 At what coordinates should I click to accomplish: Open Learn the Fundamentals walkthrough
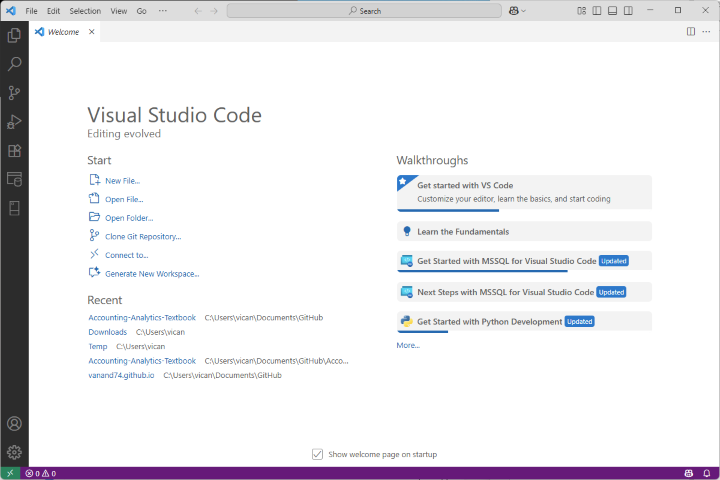(524, 232)
